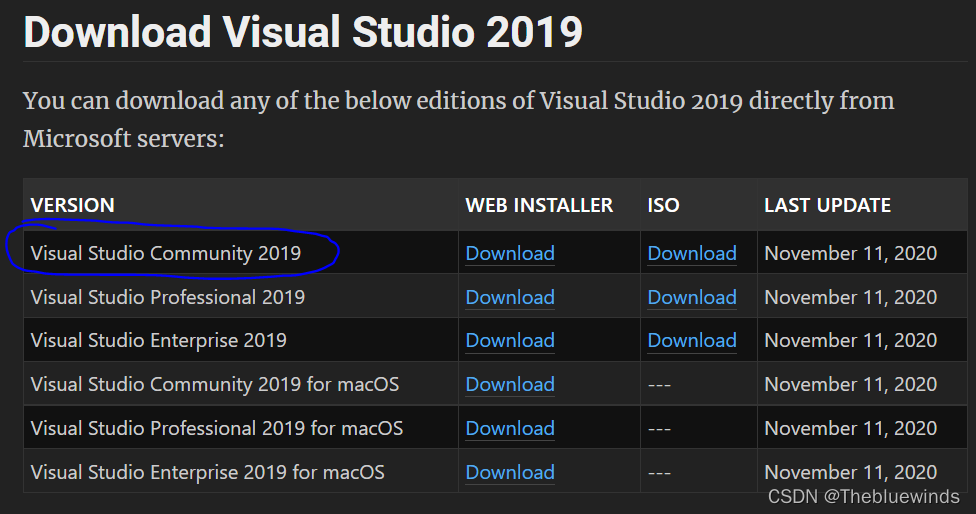Viewport: 976px width, 514px height.
Task: Click the 'Download Visual Studio 2019' heading
Action: pos(303,32)
